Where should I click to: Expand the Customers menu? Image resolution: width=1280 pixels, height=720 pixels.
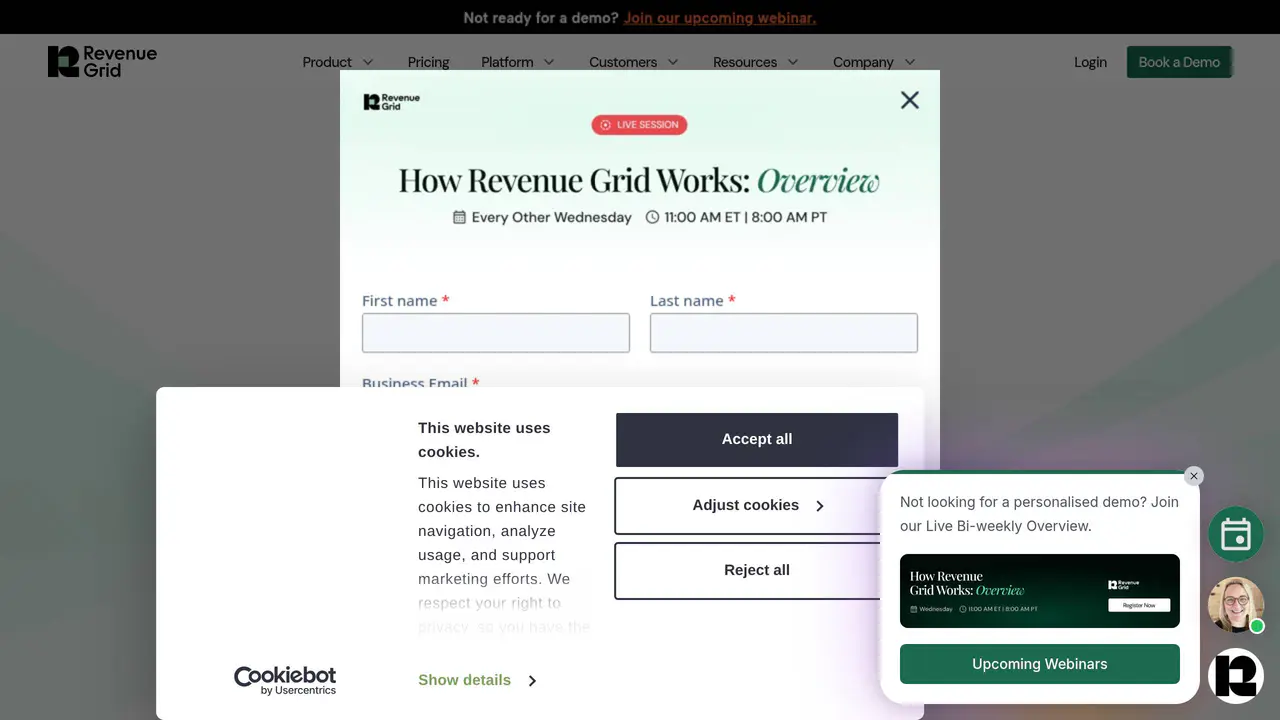click(x=634, y=62)
